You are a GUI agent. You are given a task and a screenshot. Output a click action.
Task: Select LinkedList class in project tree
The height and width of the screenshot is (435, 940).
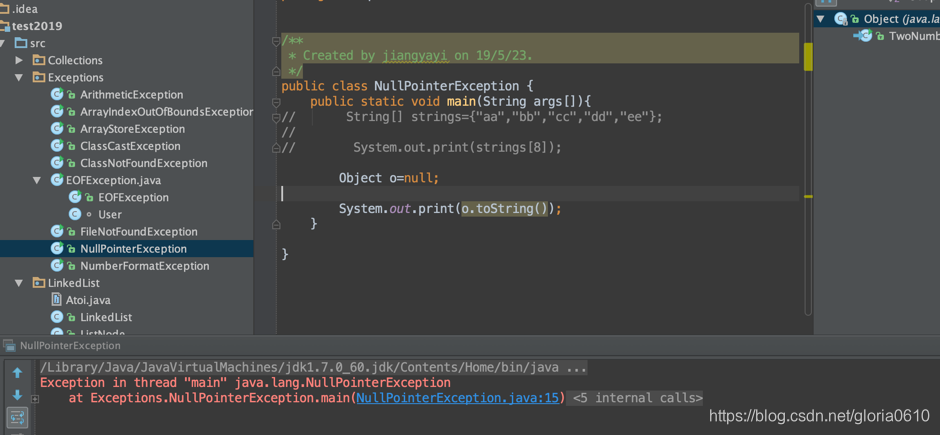106,317
